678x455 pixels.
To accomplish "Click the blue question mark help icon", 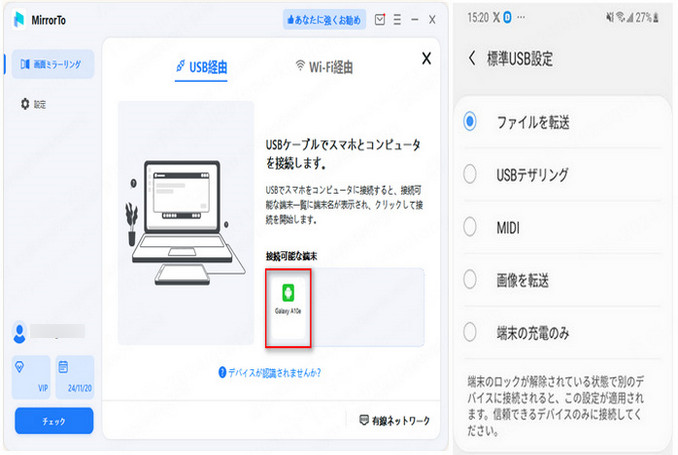I will (x=222, y=372).
